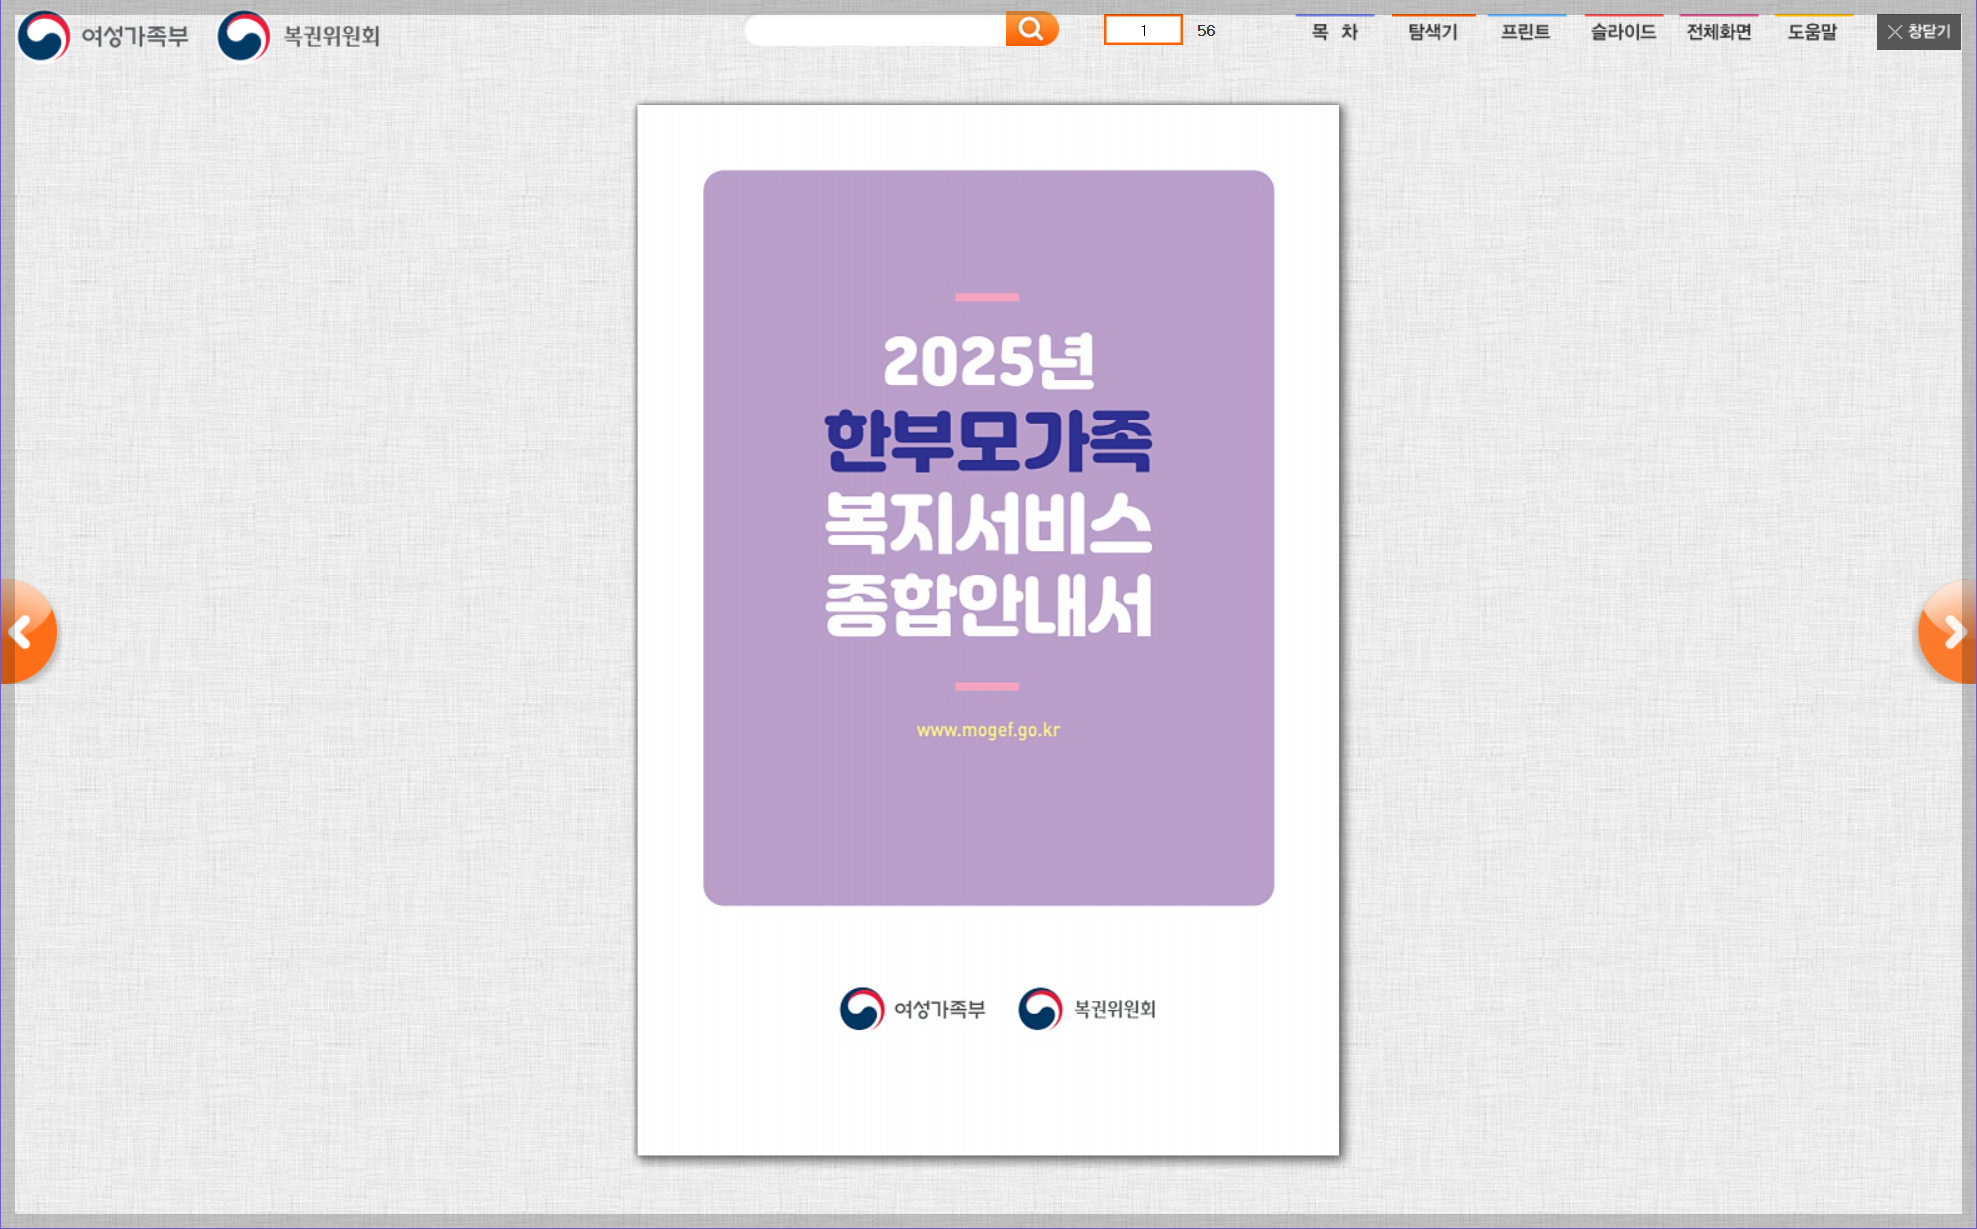Visit the www.mogef.go.kr link on cover
The height and width of the screenshot is (1229, 1977).
tap(989, 731)
